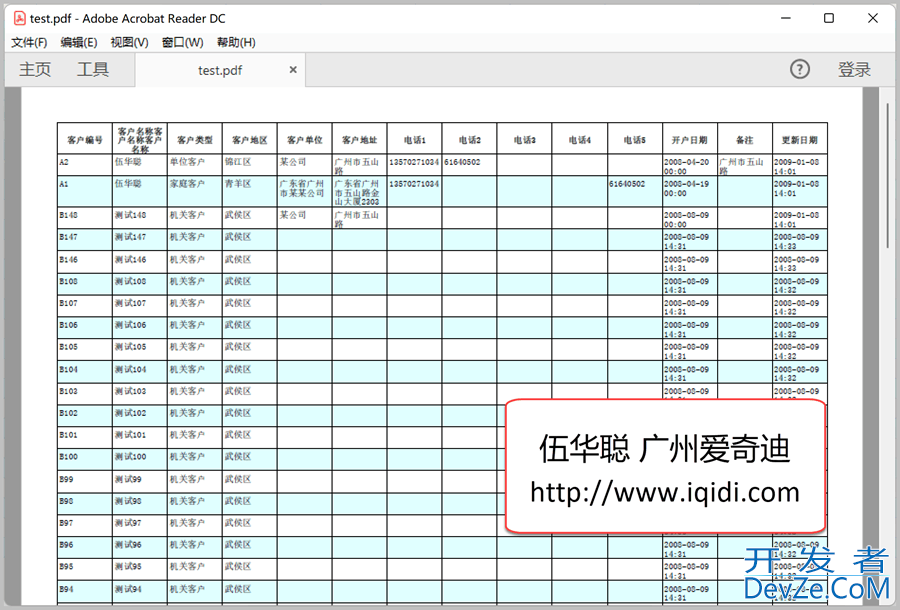Click the B97 customer ID cell
This screenshot has width=900, height=610.
point(85,525)
